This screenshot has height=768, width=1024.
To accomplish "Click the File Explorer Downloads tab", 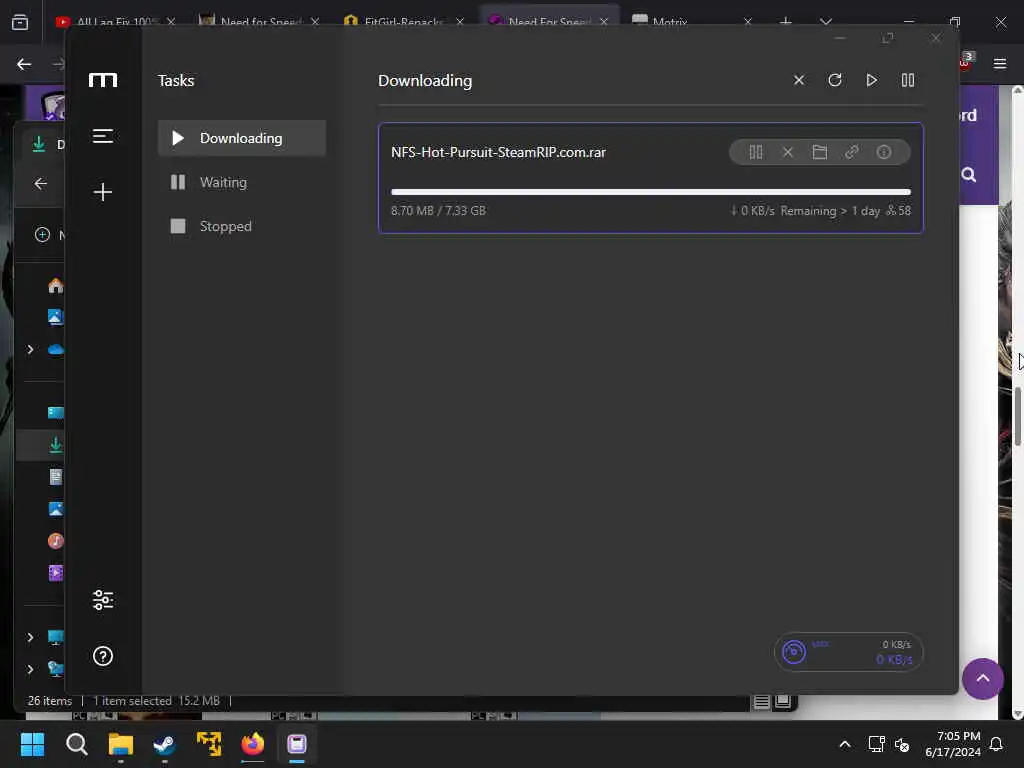I will click(41, 144).
